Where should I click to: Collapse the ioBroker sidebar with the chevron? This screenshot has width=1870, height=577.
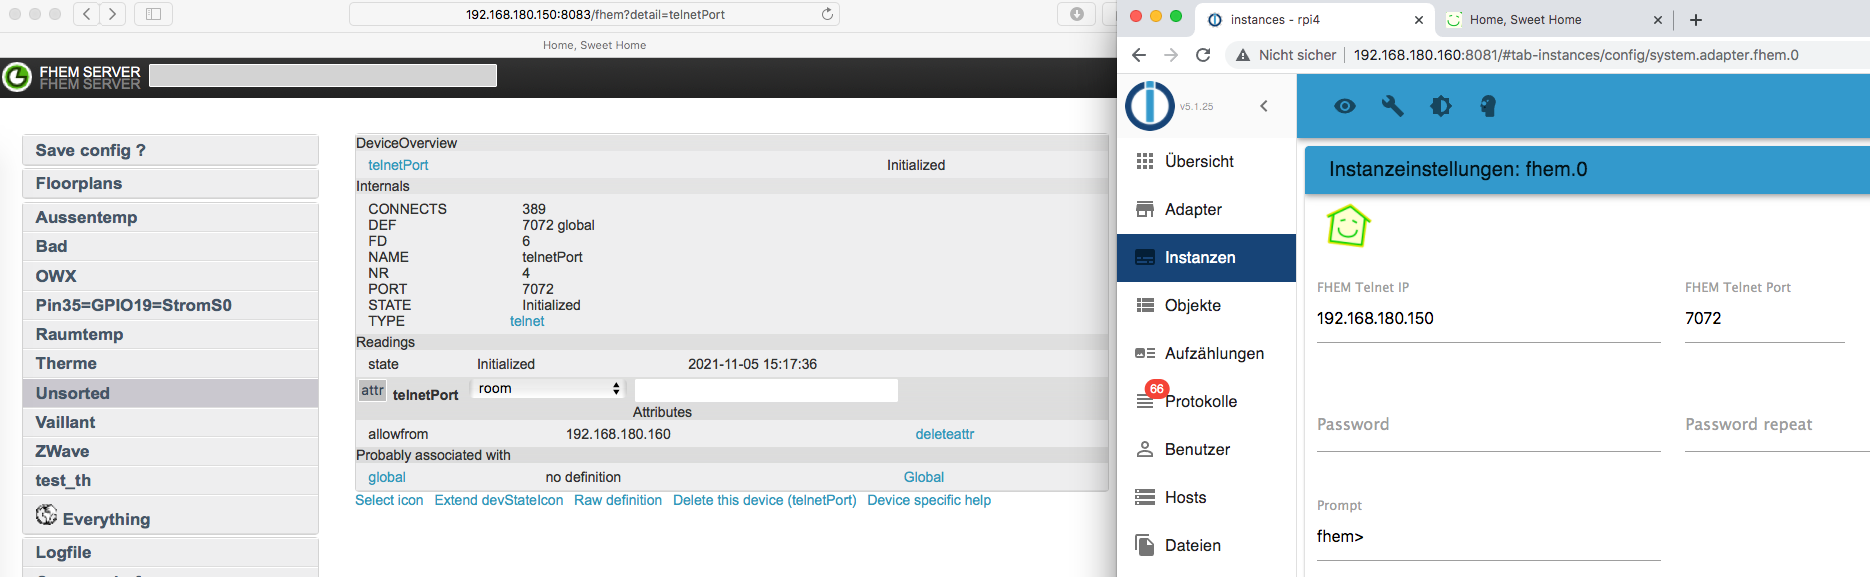1264,106
